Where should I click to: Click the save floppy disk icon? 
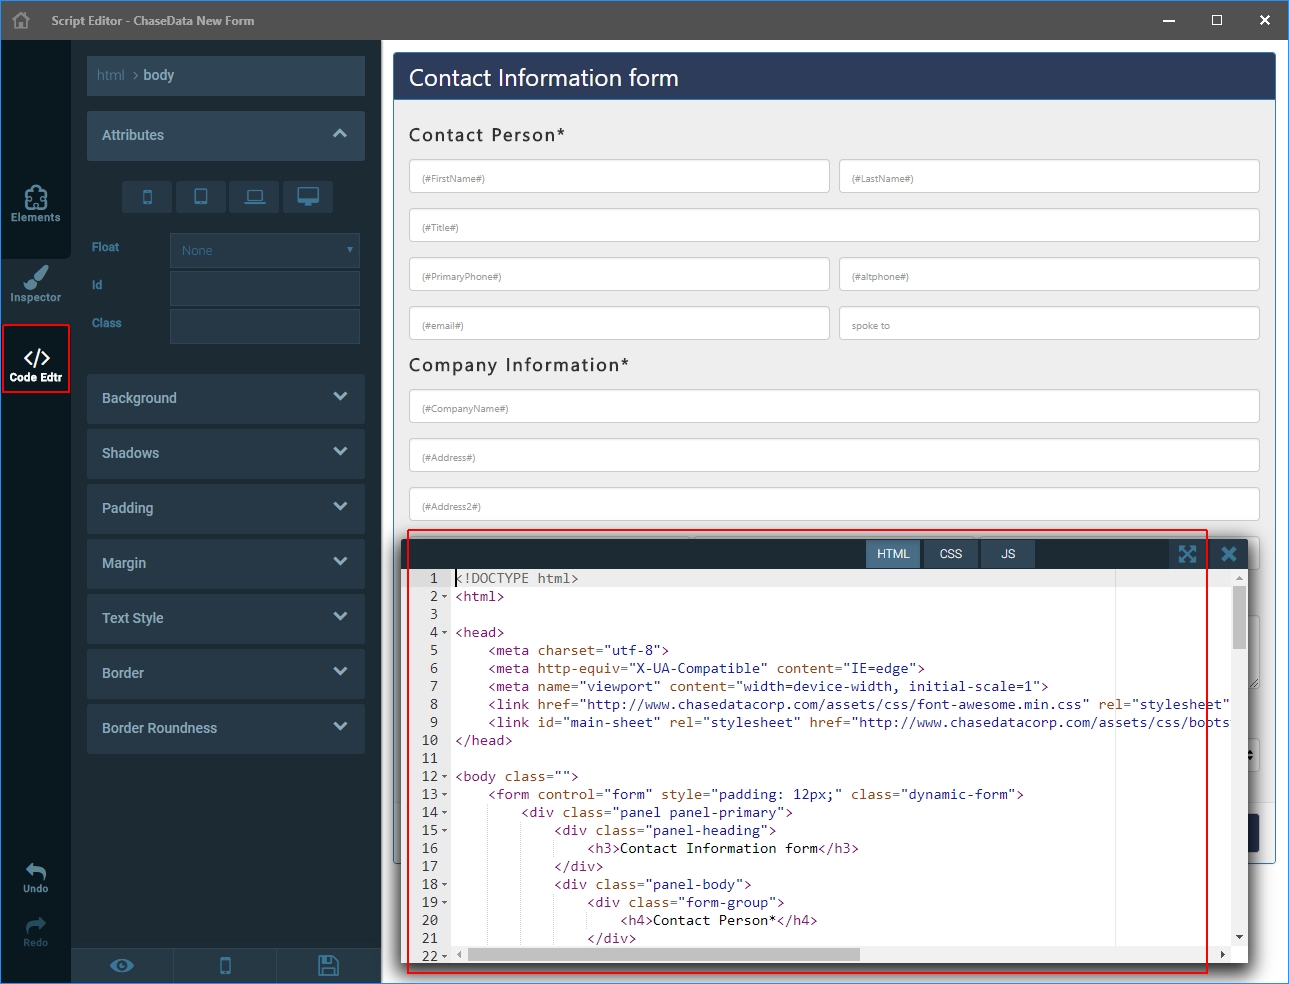tap(328, 965)
